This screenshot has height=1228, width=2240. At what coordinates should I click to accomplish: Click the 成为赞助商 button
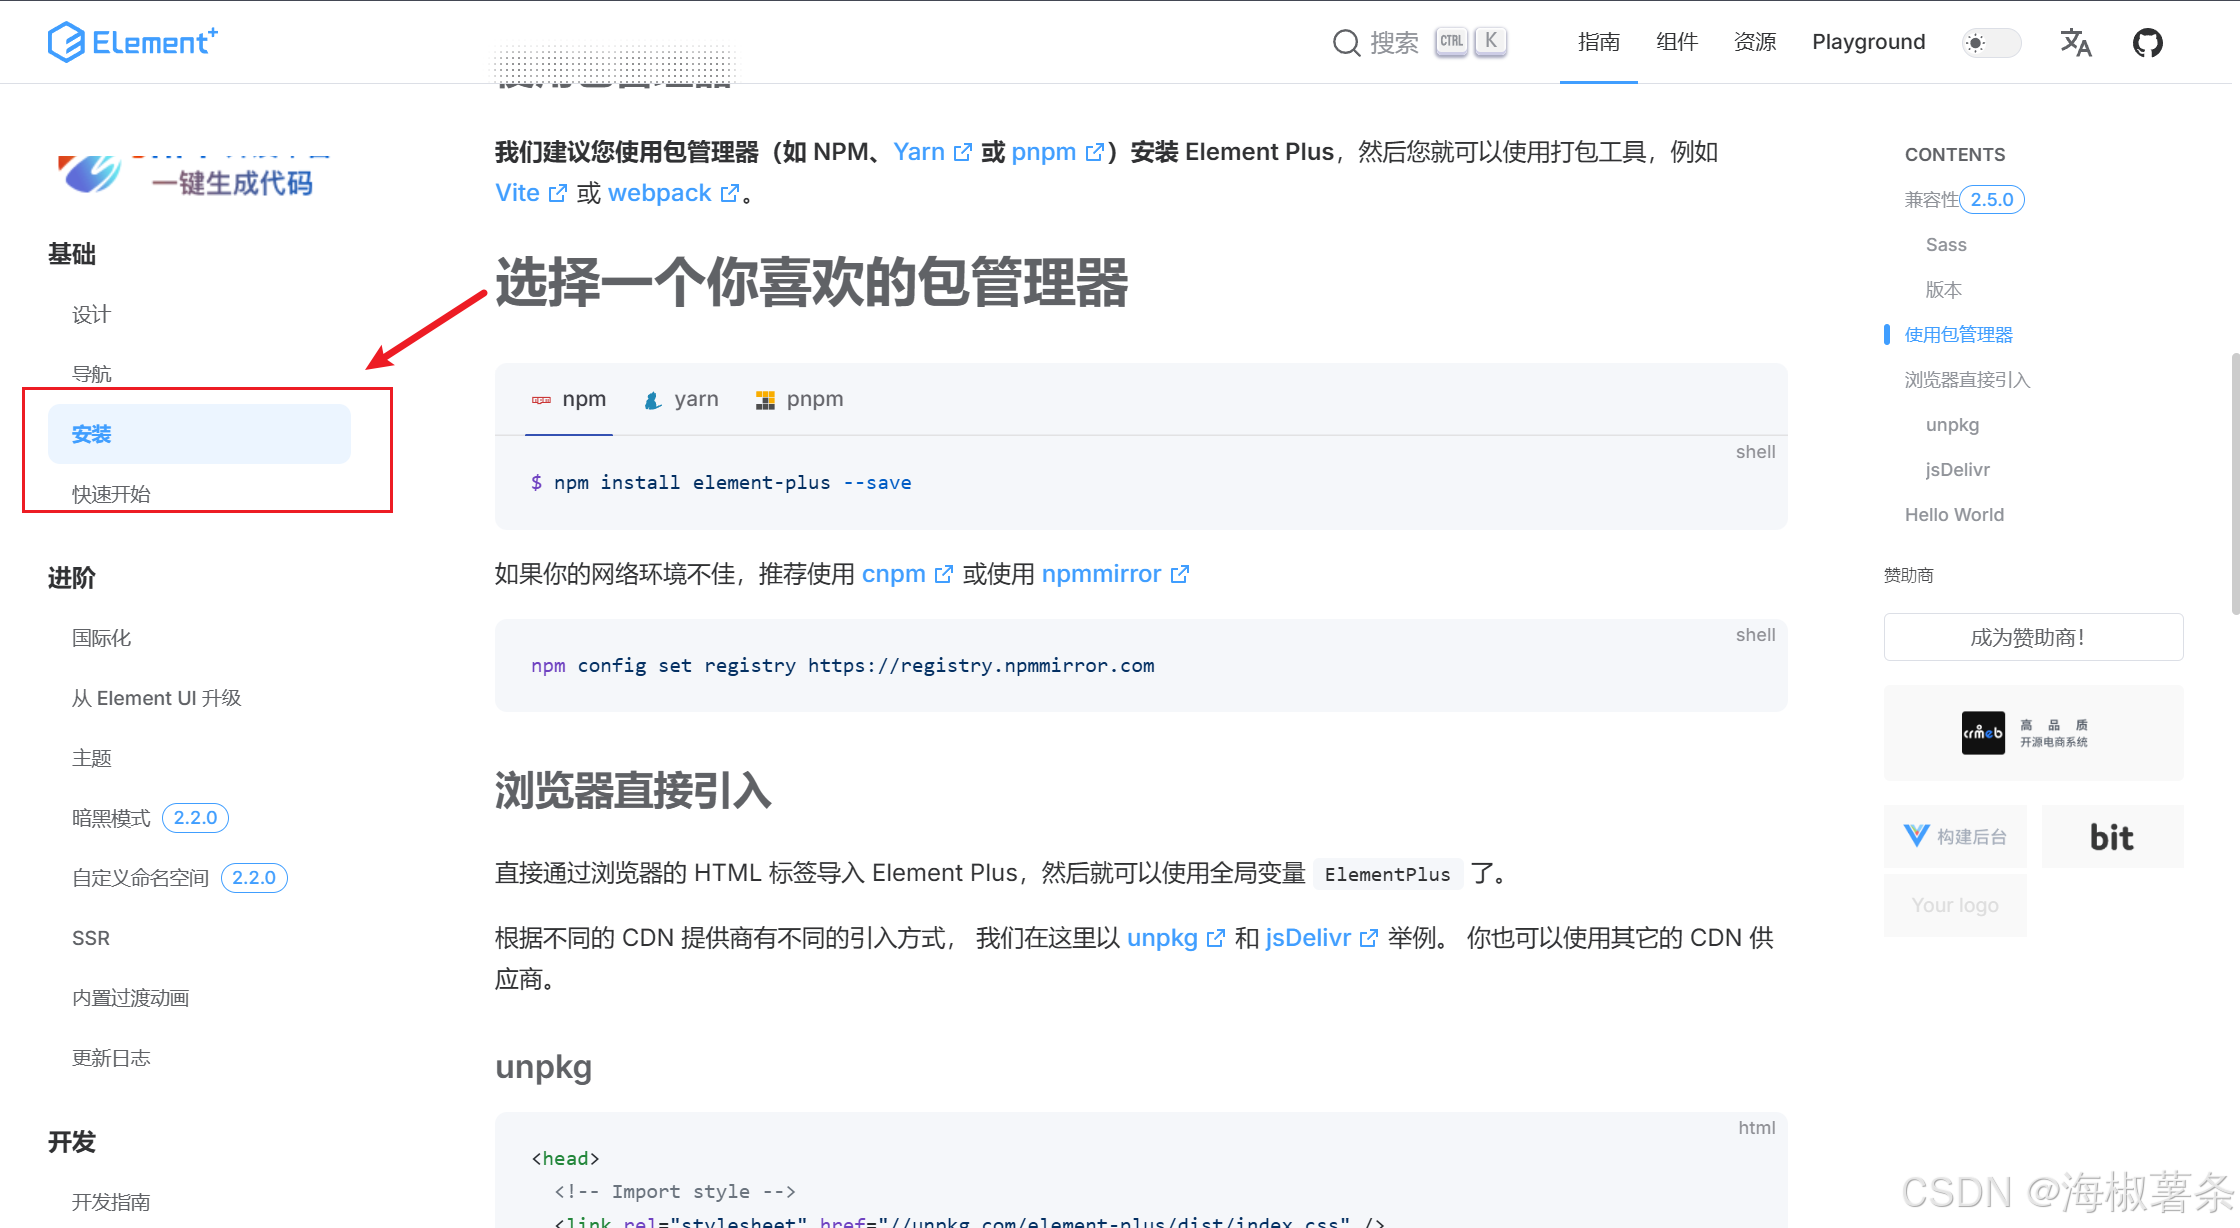coord(2032,637)
